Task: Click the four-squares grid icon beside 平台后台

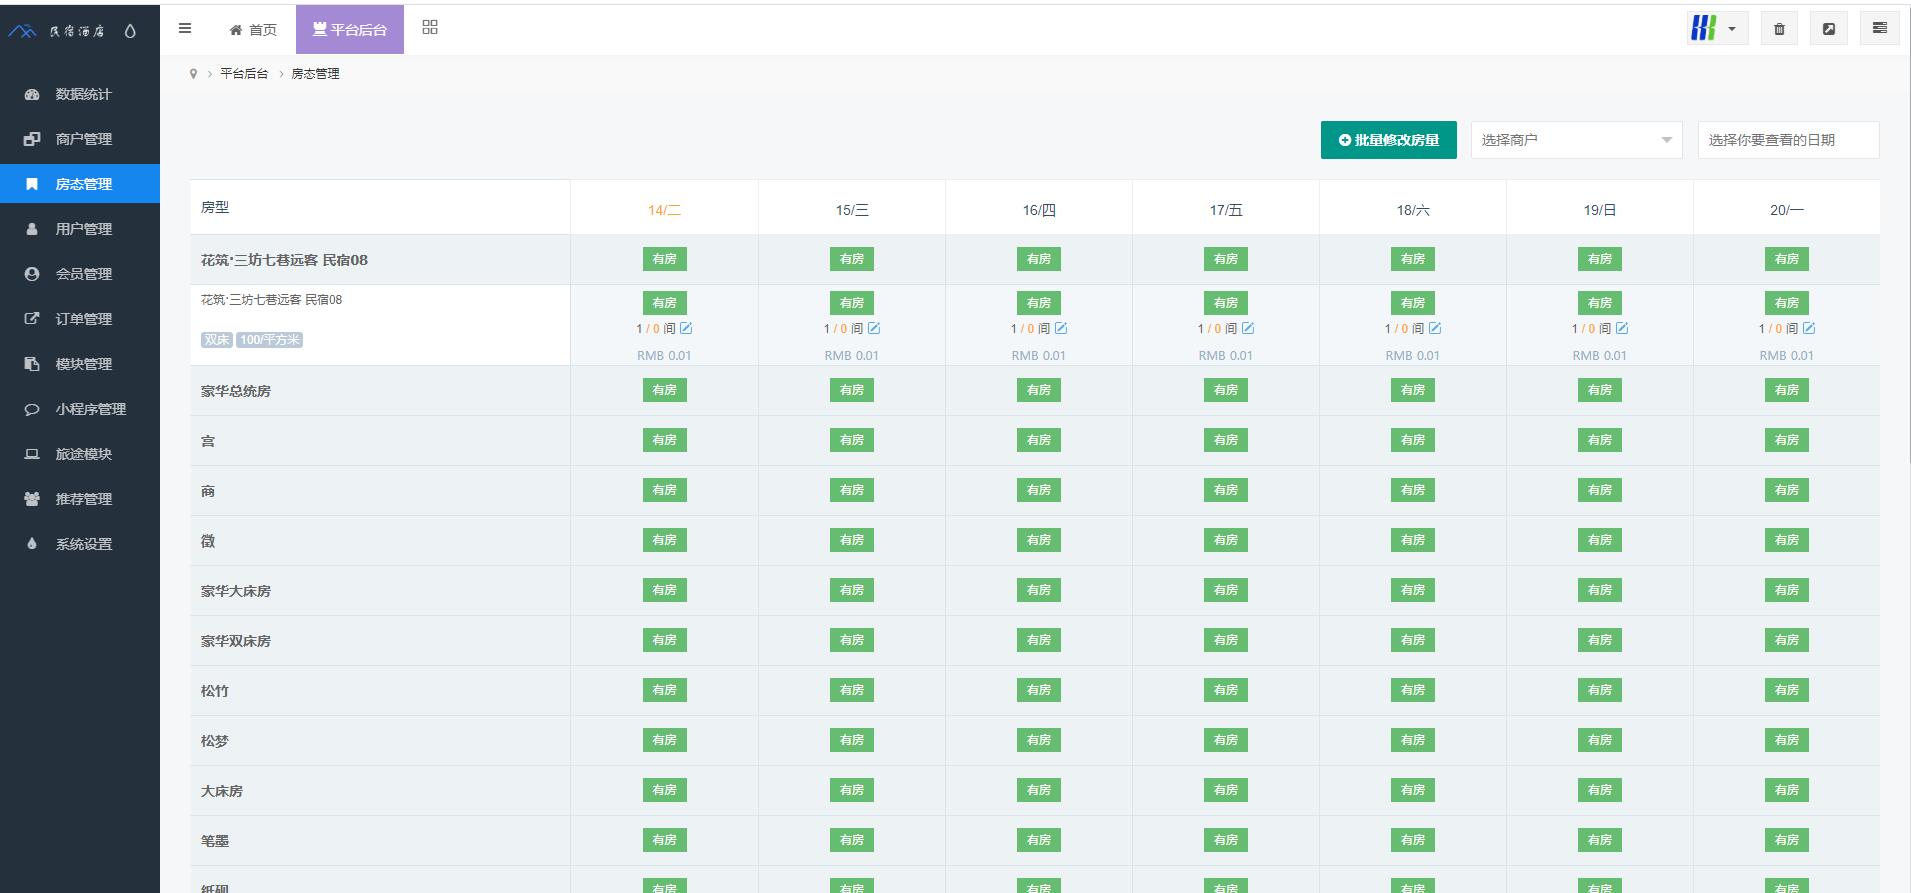Action: (430, 28)
